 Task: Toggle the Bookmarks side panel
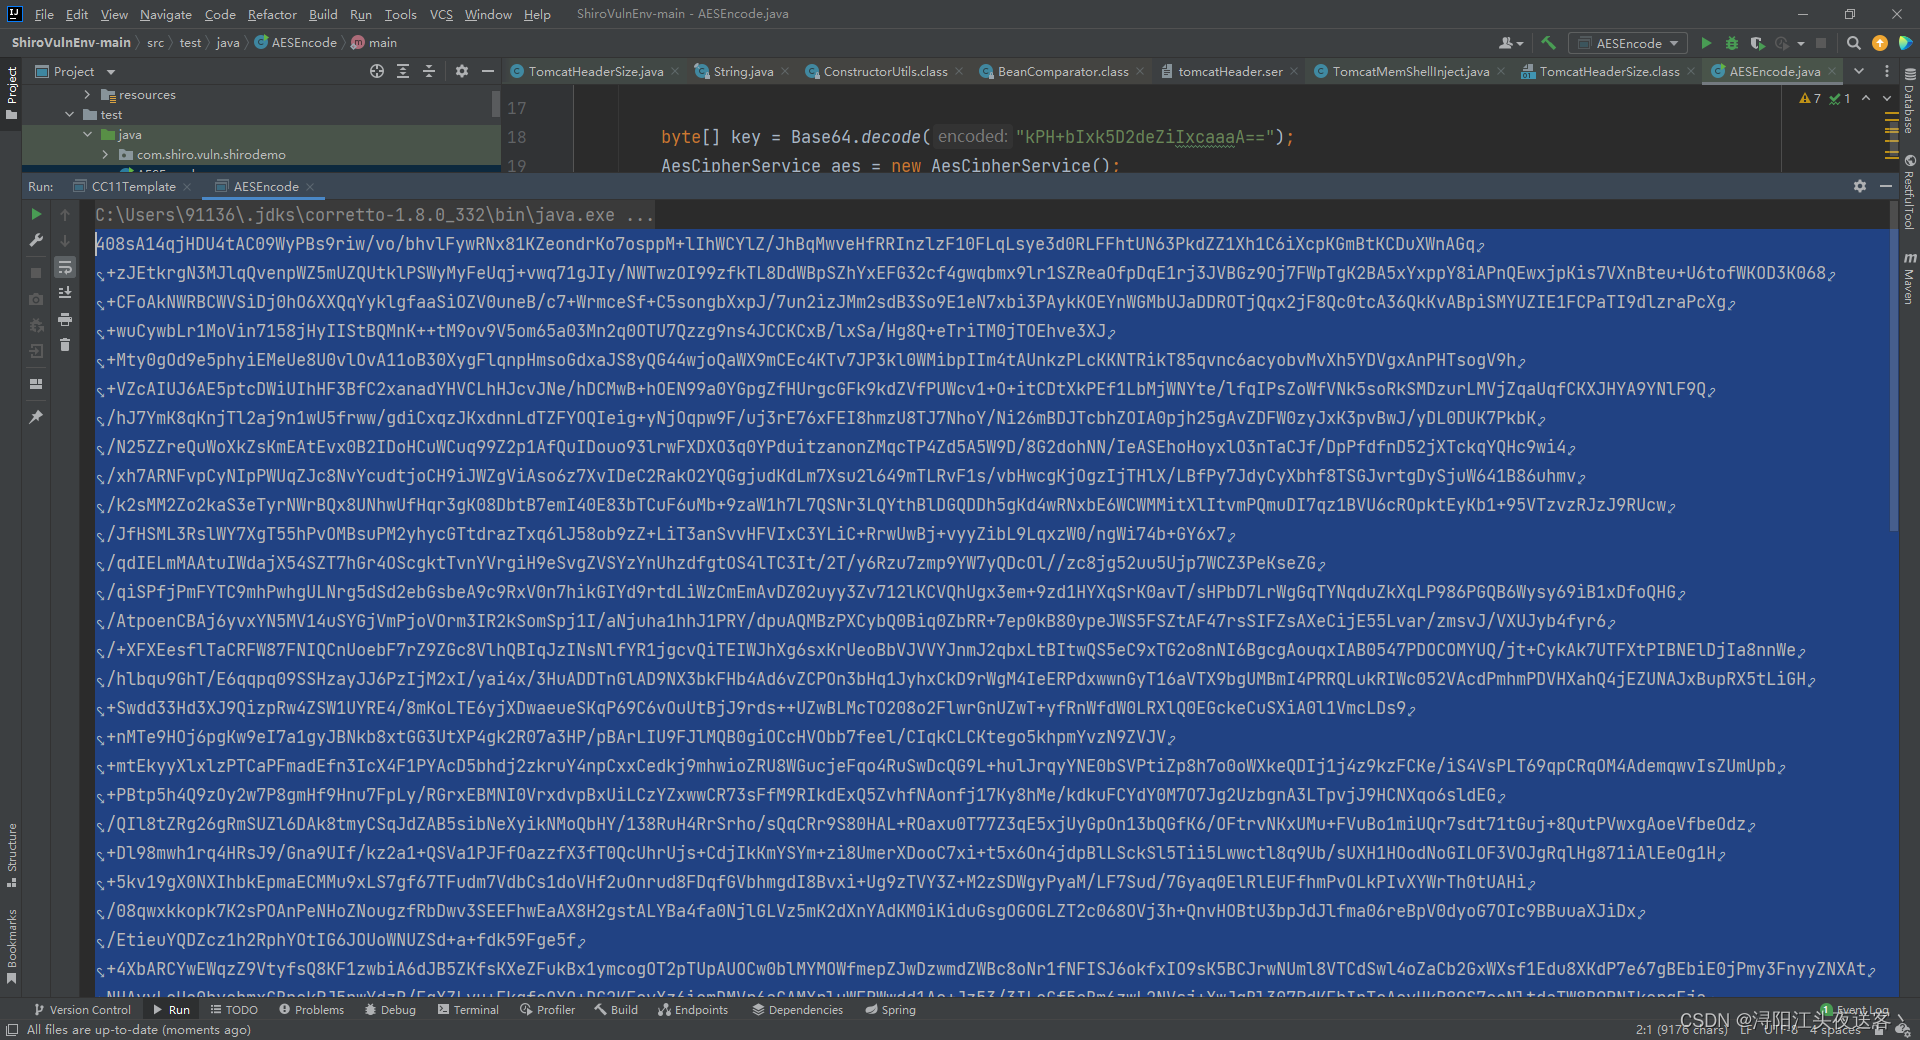tap(12, 946)
